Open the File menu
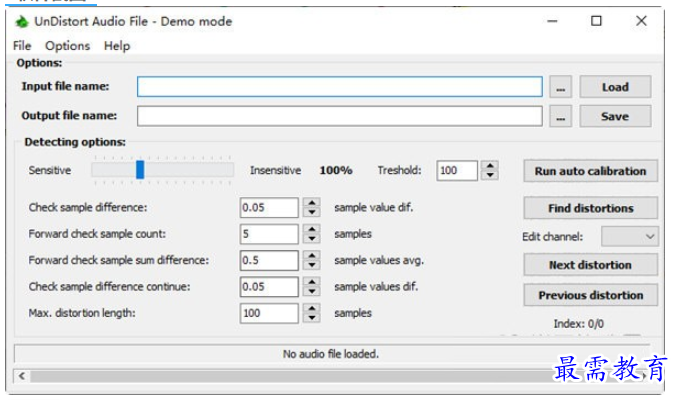The height and width of the screenshot is (400, 676). pyautogui.click(x=22, y=46)
